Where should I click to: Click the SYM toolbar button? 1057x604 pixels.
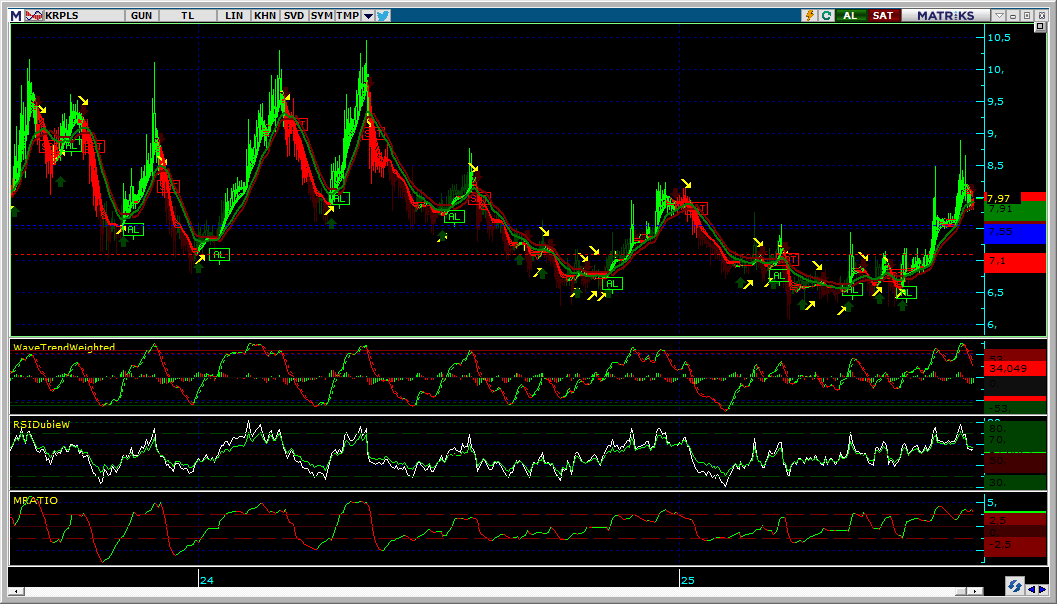322,15
